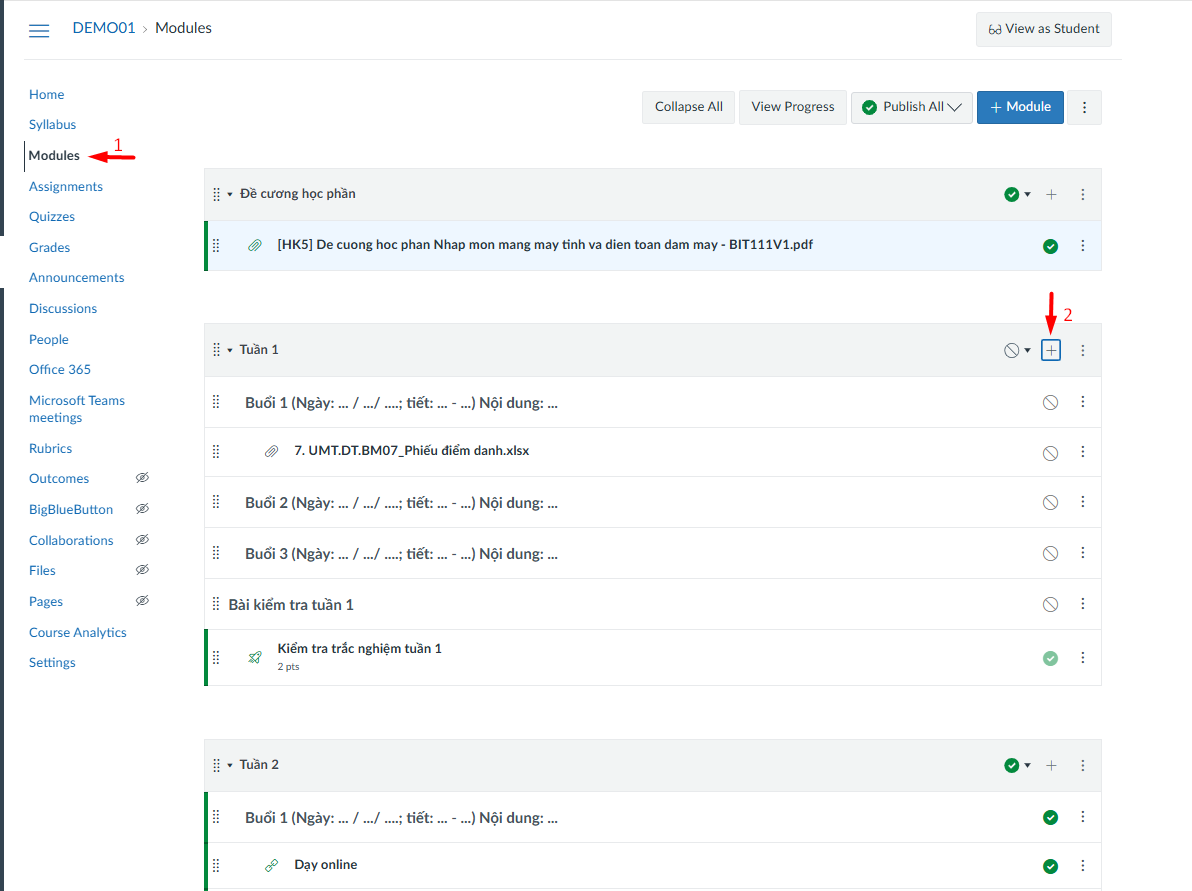Open the Dạy online link item
The image size is (1192, 891).
tap(325, 865)
